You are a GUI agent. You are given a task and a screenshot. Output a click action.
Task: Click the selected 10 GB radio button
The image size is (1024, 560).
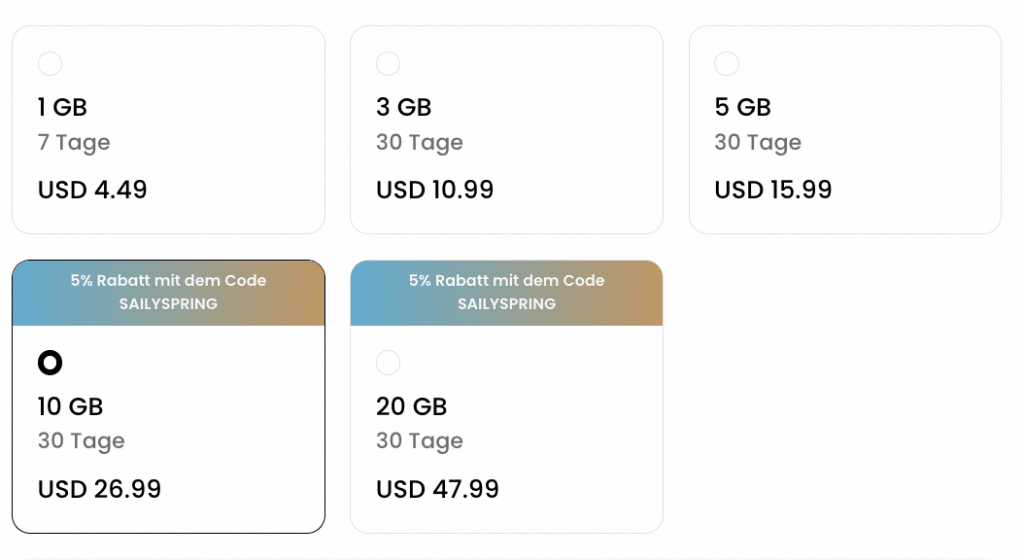coord(50,362)
